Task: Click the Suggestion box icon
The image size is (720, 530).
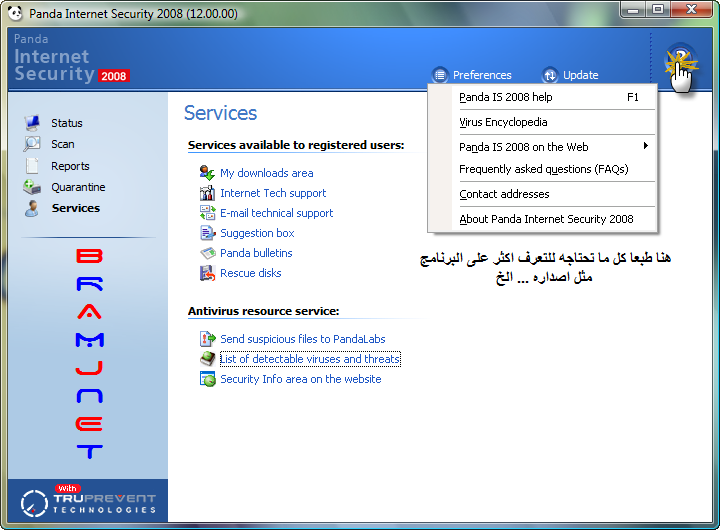Action: 207,233
